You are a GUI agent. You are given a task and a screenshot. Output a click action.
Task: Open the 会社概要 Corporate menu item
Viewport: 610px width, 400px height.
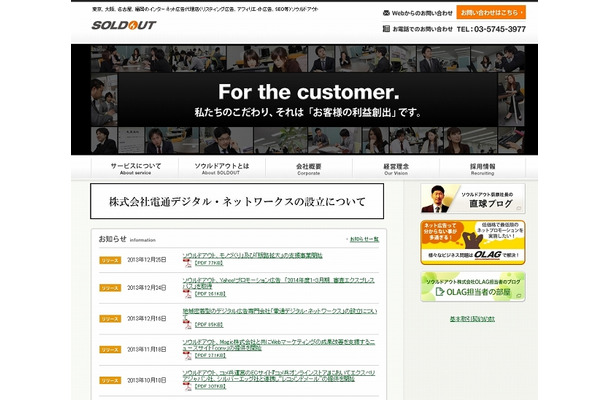[309, 168]
